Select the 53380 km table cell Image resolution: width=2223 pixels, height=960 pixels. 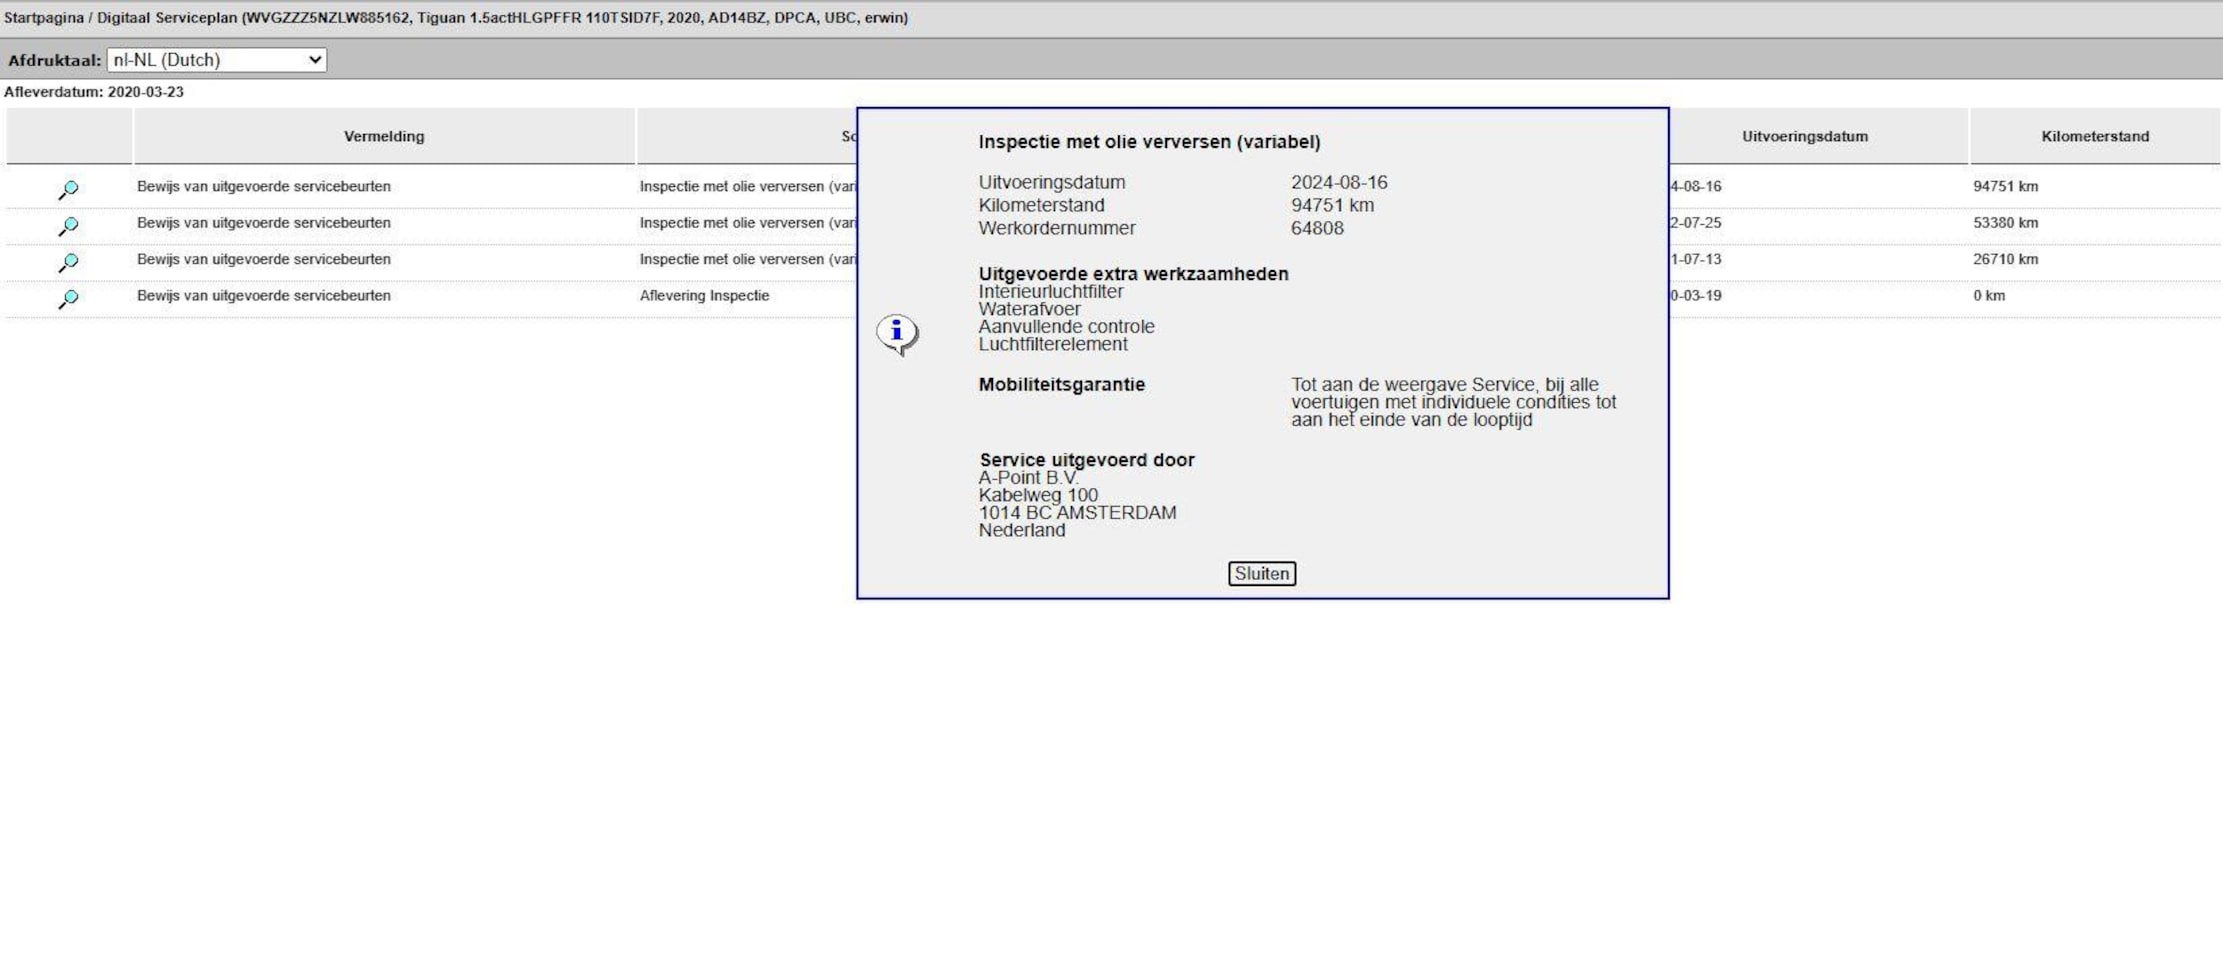tap(2005, 223)
